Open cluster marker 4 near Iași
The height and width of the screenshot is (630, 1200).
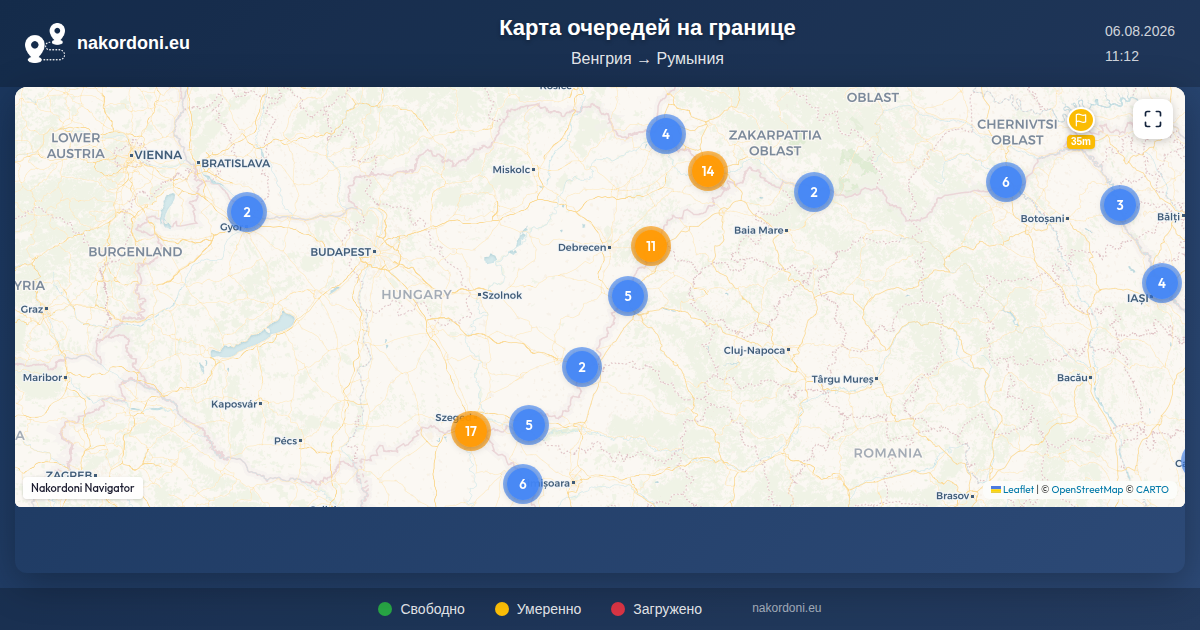[x=1162, y=283]
